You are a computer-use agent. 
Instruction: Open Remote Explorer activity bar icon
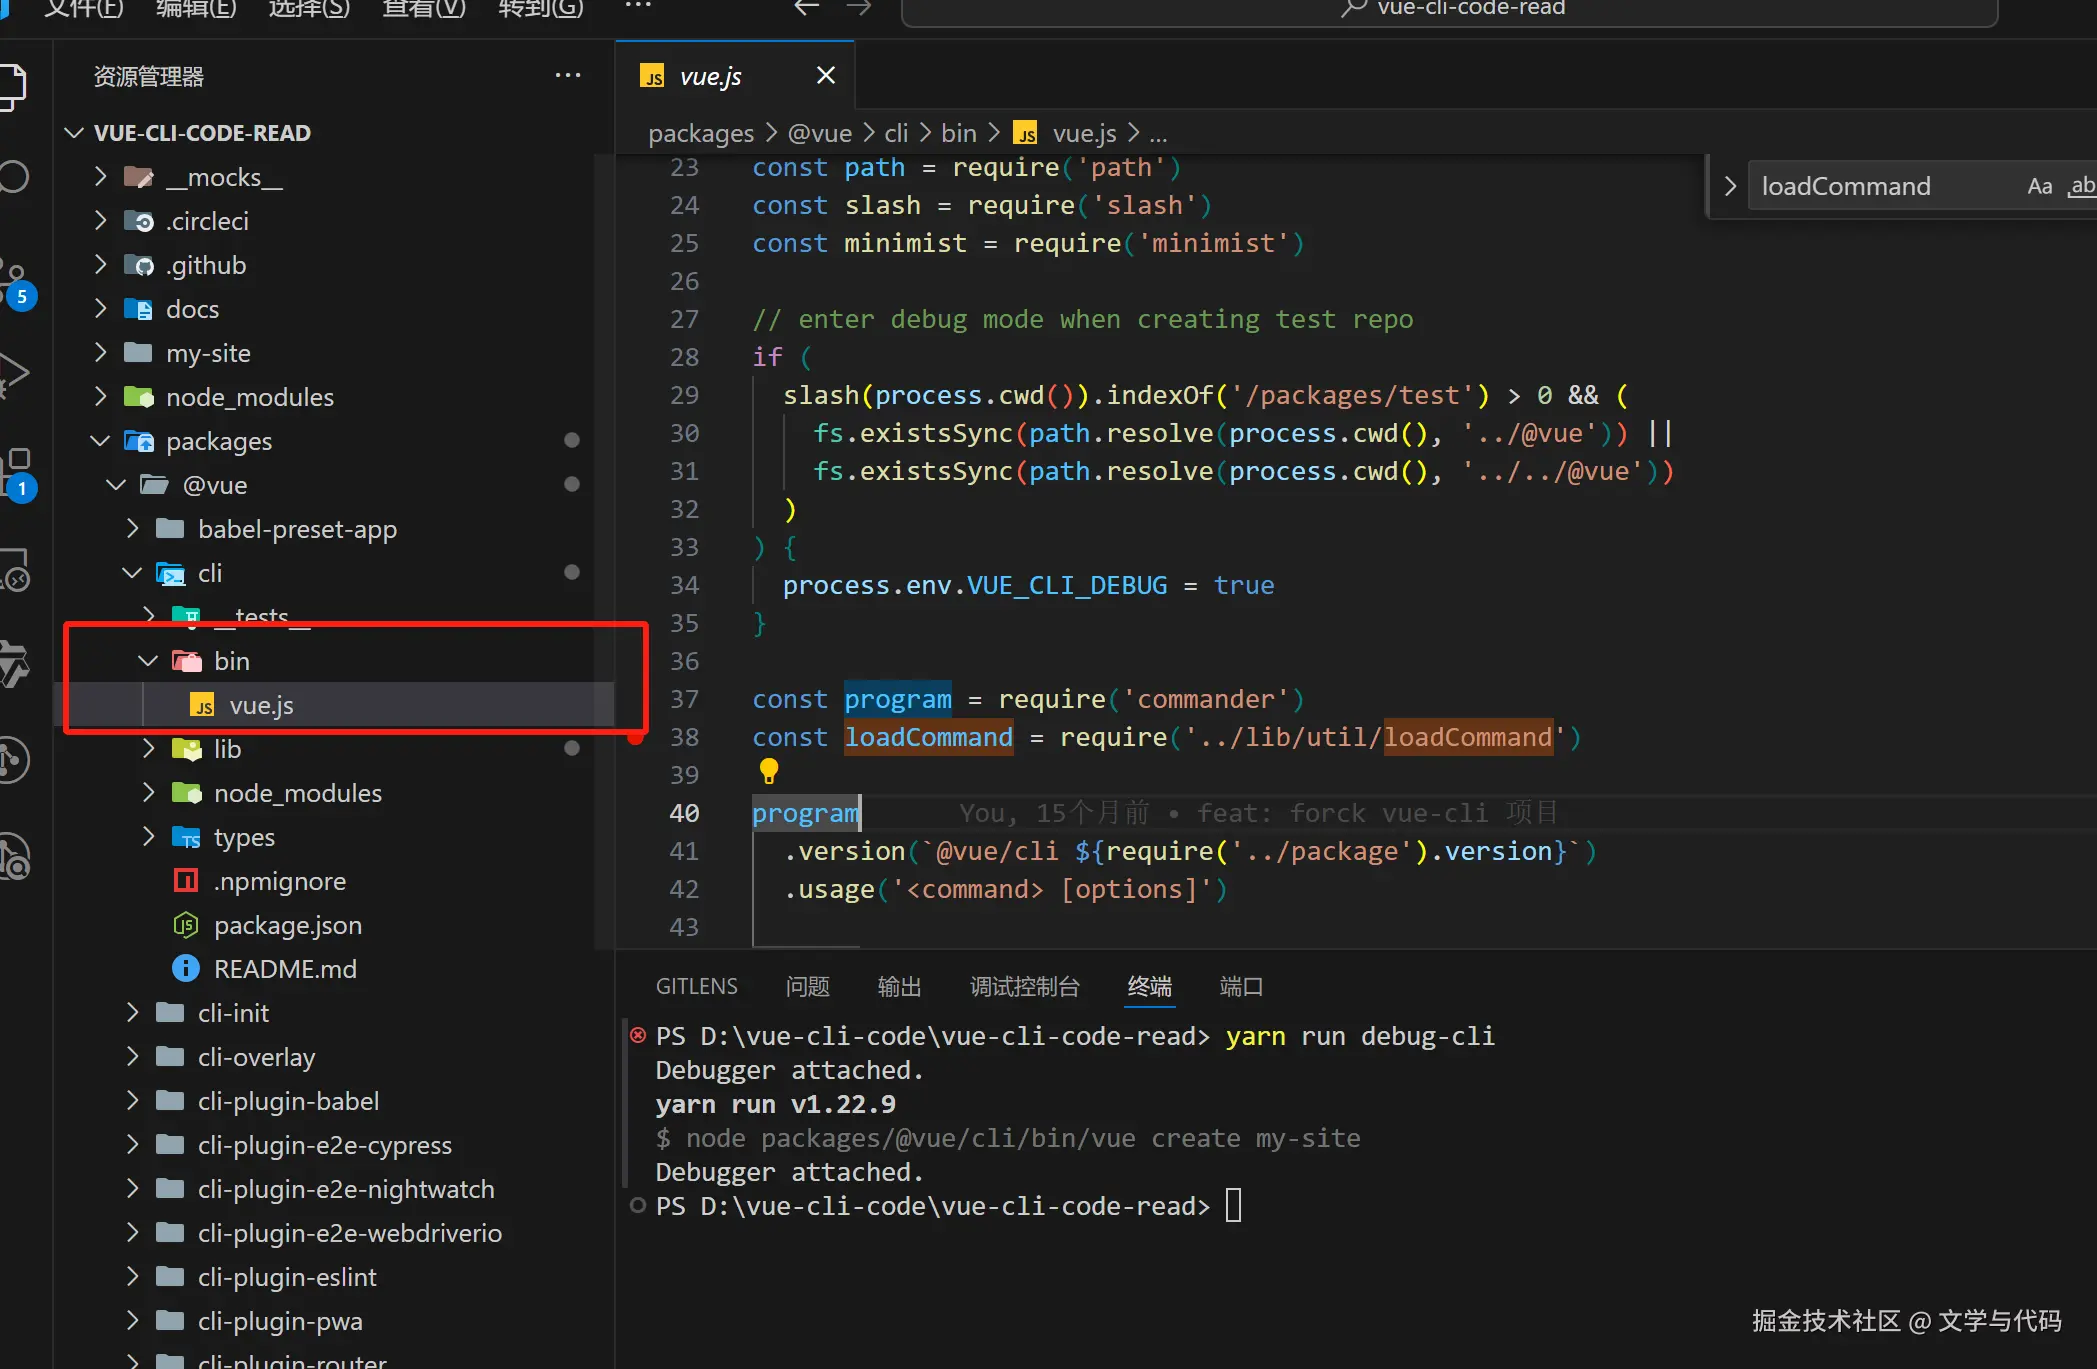click(x=16, y=570)
